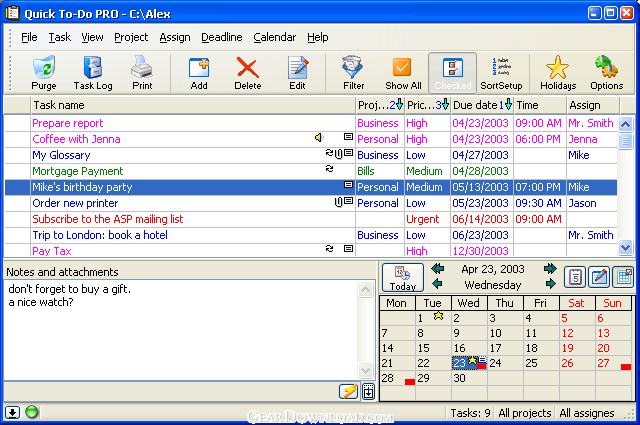The image size is (640, 425).
Task: Open SortSetup
Action: point(501,73)
